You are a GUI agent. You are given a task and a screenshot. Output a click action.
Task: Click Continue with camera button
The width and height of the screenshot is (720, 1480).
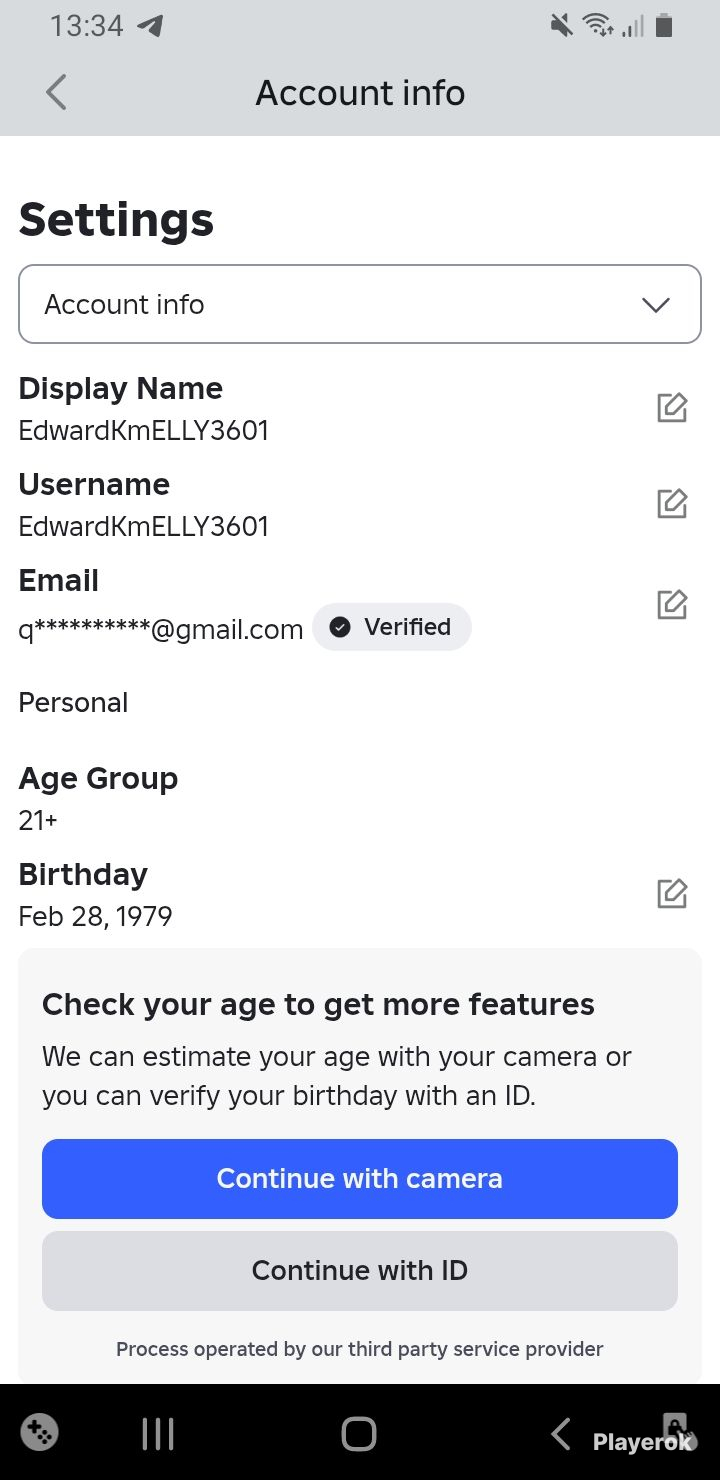click(x=360, y=1179)
